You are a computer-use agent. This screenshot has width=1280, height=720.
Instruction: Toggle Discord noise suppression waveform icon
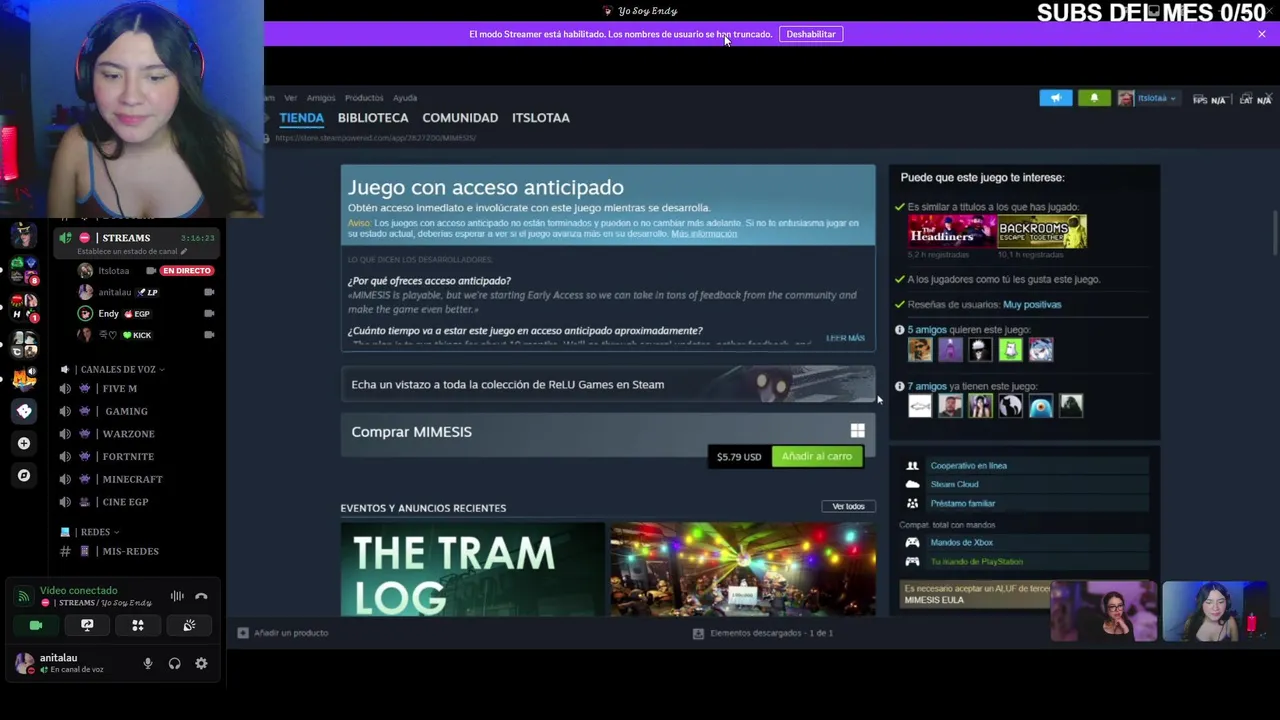[x=177, y=596]
